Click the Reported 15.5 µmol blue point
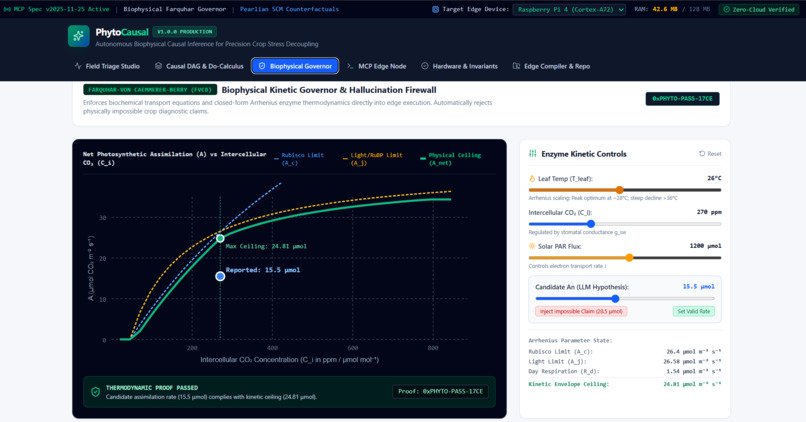The width and height of the screenshot is (806, 422). [x=220, y=276]
